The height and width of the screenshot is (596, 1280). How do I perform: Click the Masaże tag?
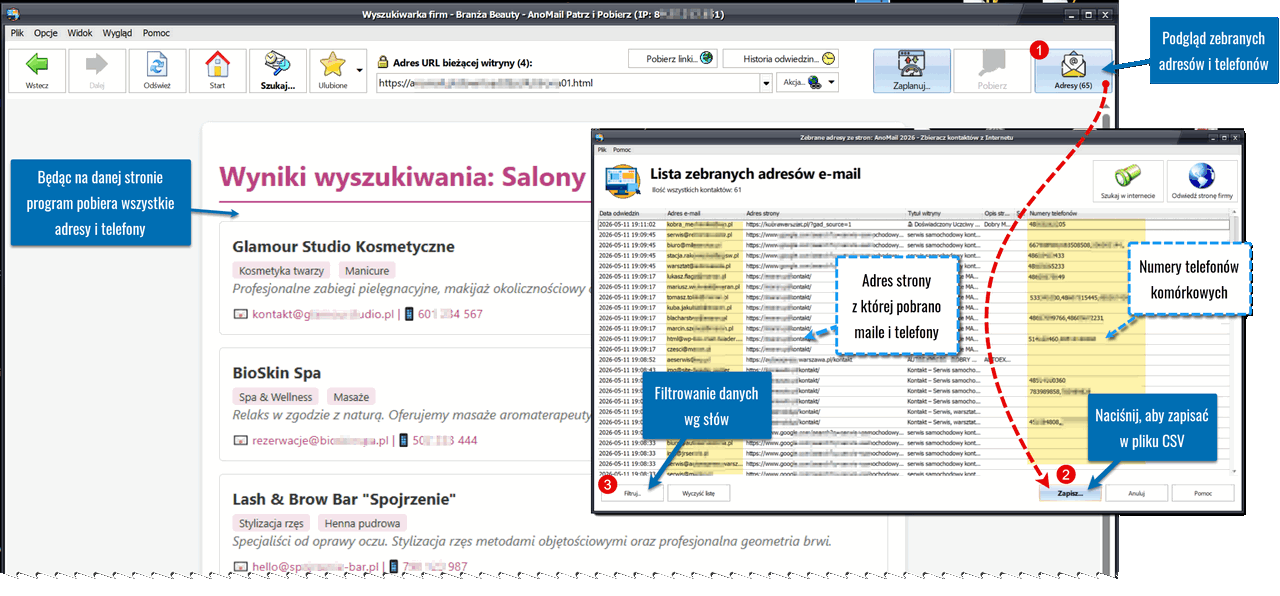[x=350, y=397]
